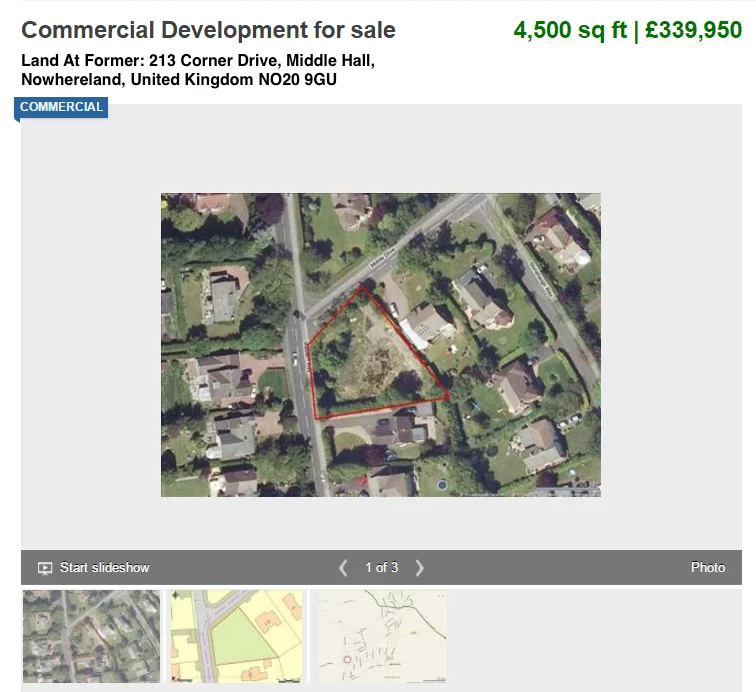
Task: Click the green plot in site plan thumbnail
Action: pyautogui.click(x=240, y=638)
